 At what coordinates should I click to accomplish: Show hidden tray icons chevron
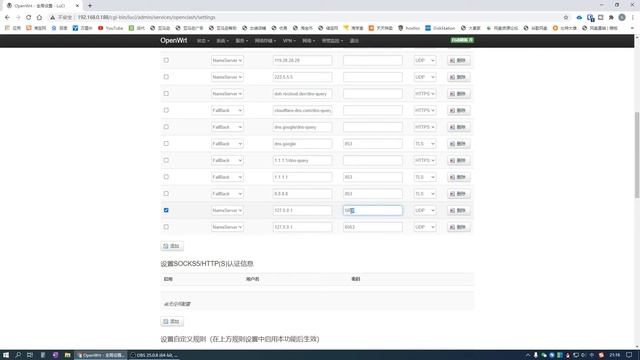point(527,355)
